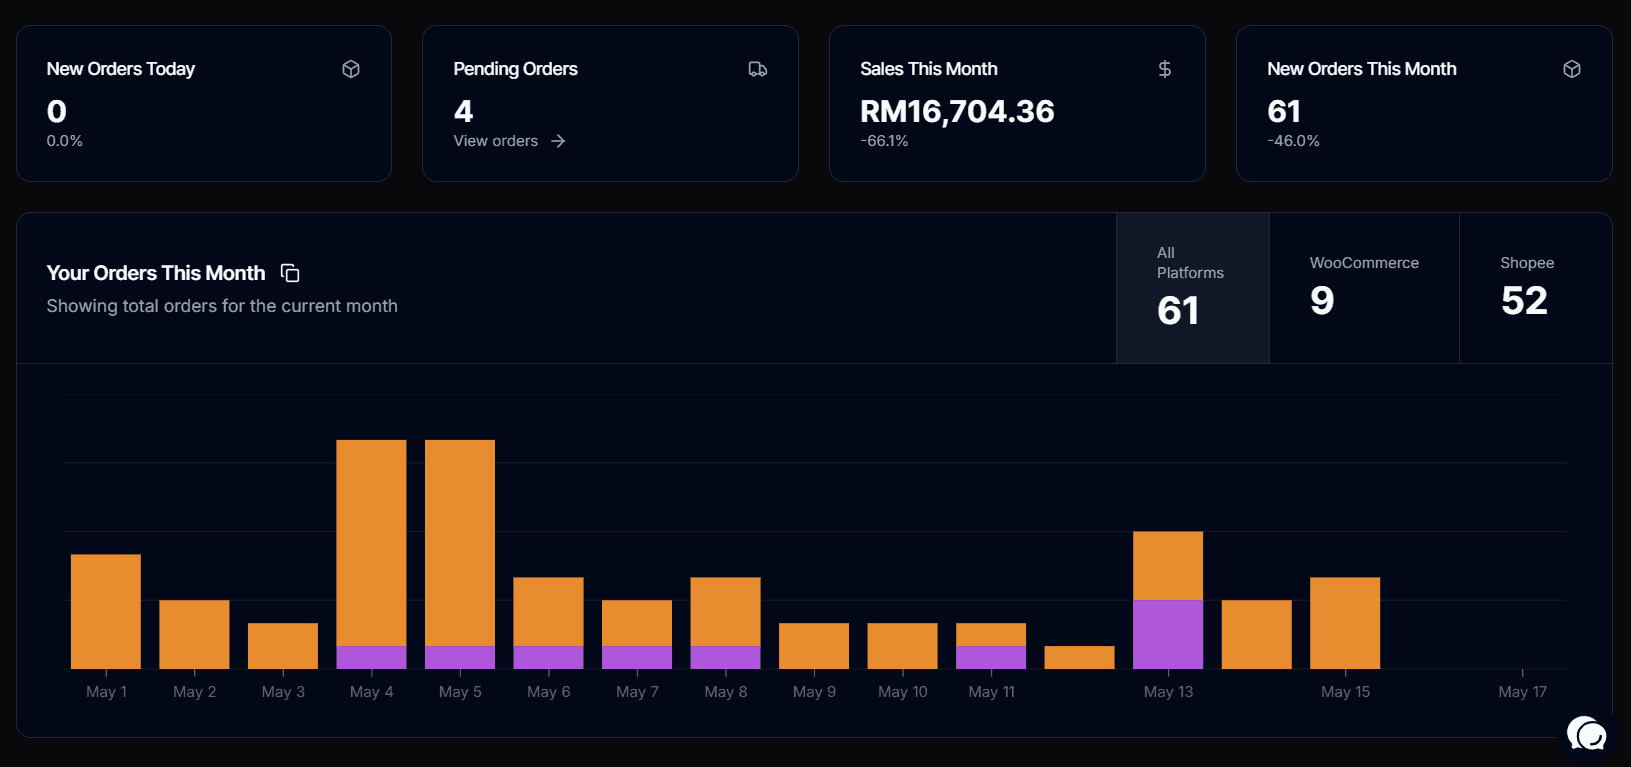
Task: Click the orange Shopee bar for May 4
Action: pyautogui.click(x=371, y=543)
